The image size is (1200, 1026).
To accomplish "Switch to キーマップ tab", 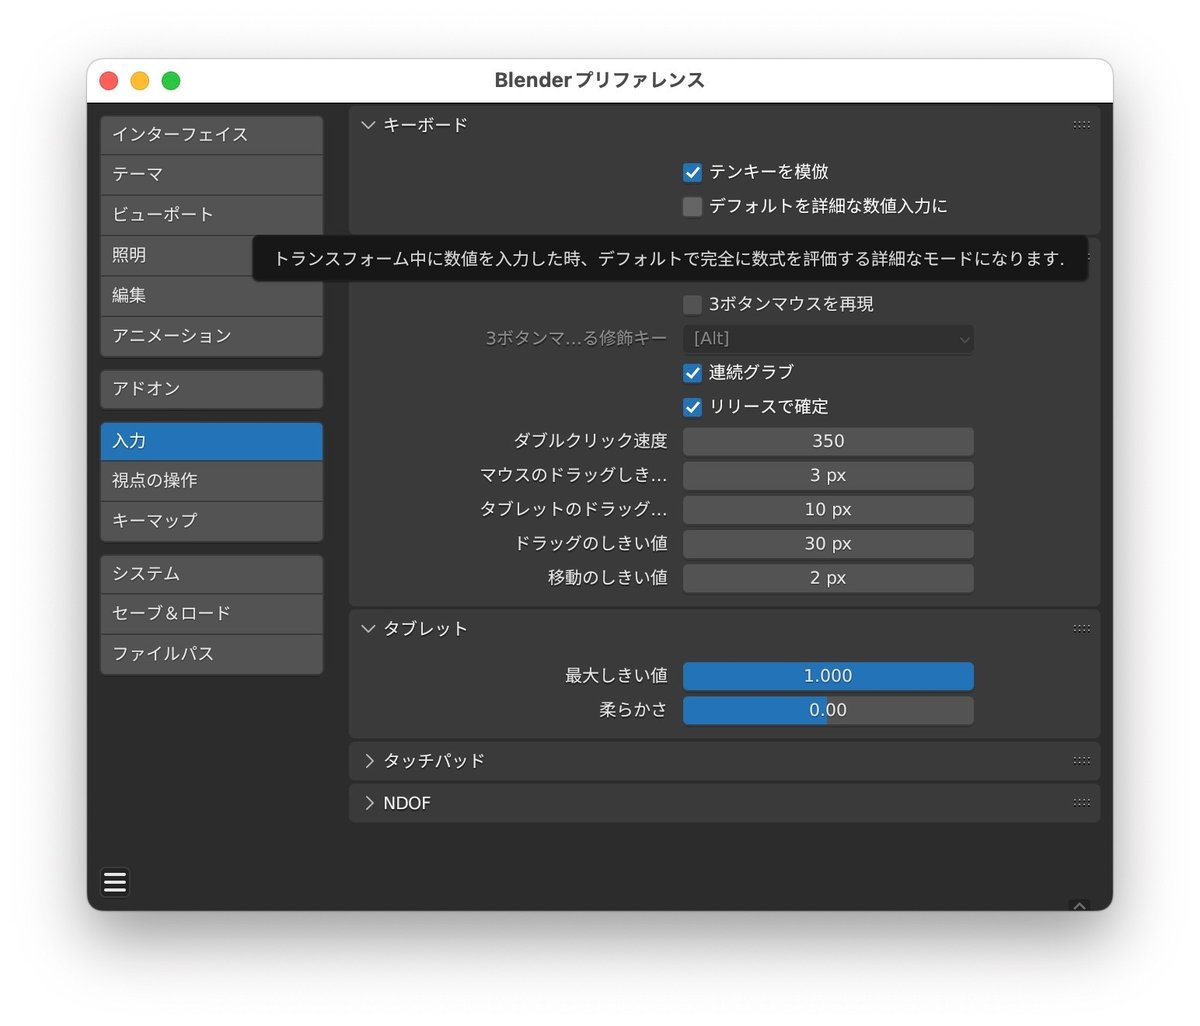I will pos(212,521).
